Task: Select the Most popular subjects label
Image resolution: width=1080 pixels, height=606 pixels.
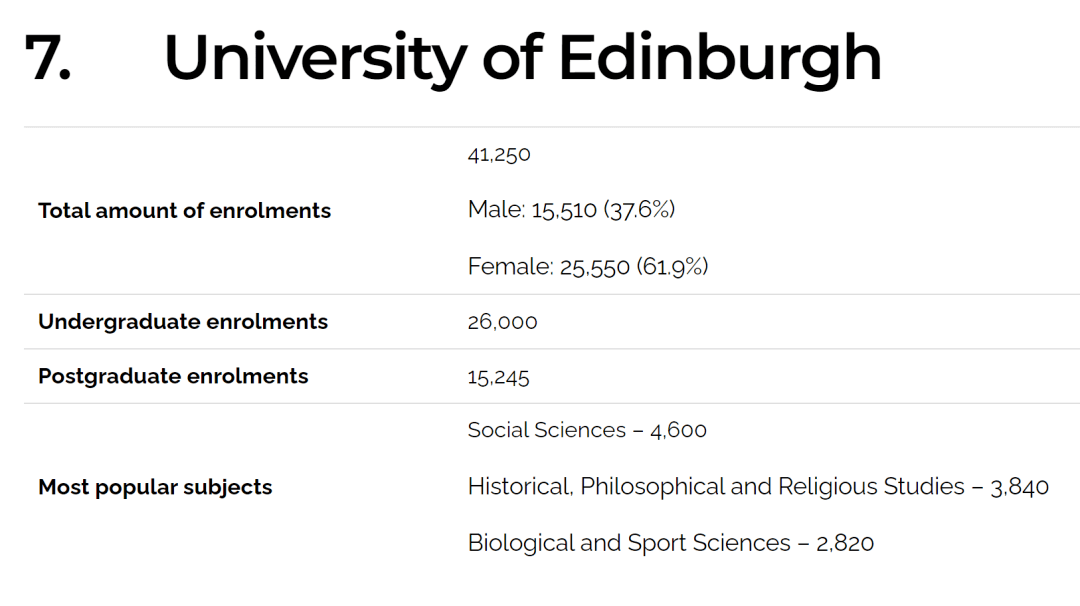Action: coord(156,488)
